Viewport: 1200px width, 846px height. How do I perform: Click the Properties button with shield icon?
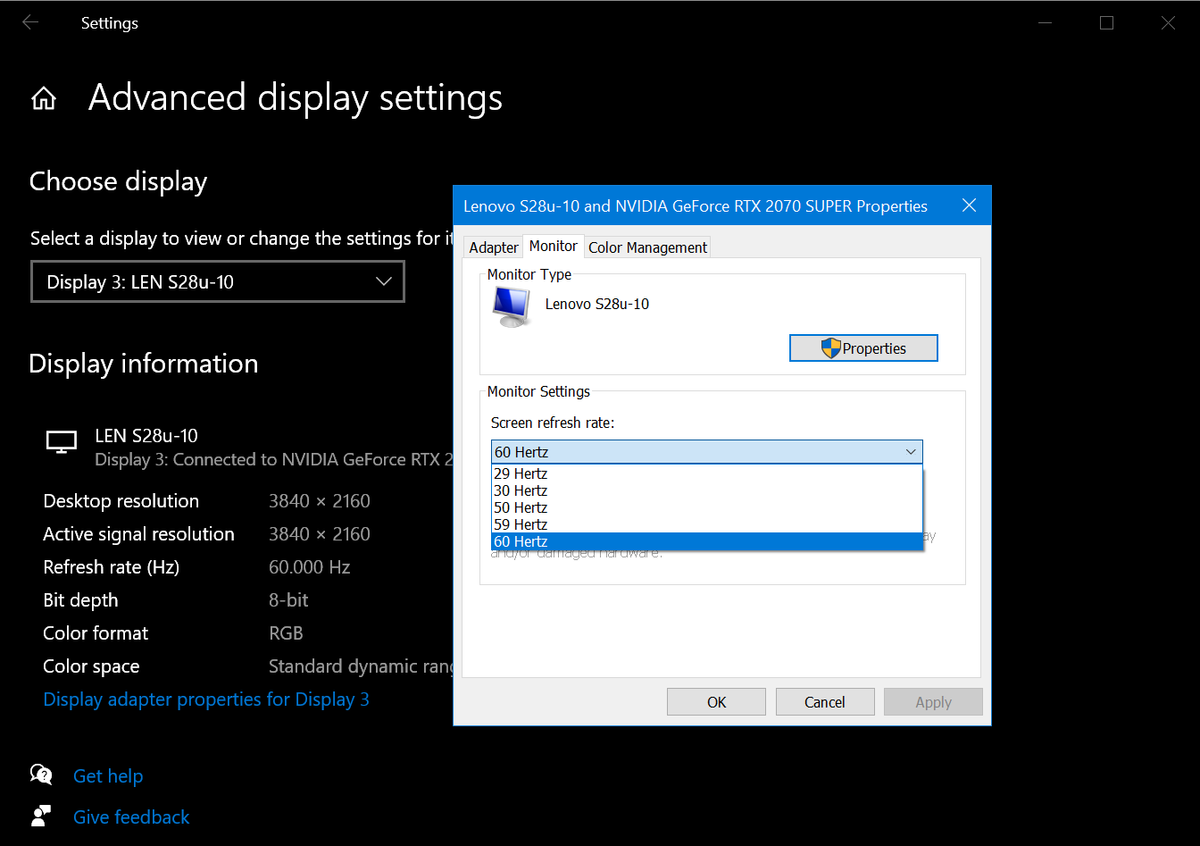click(x=863, y=347)
